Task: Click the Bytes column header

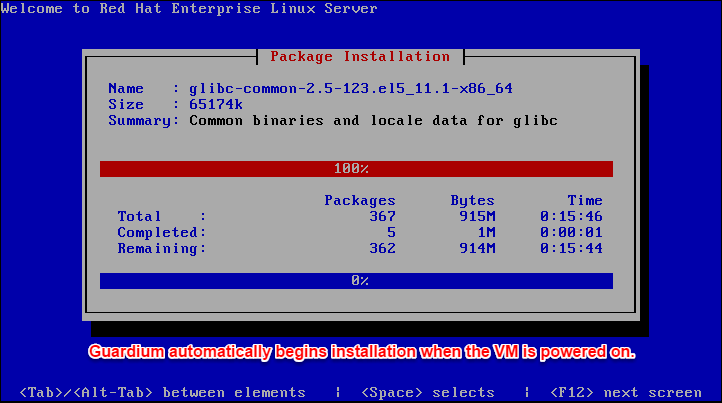Action: 471,200
